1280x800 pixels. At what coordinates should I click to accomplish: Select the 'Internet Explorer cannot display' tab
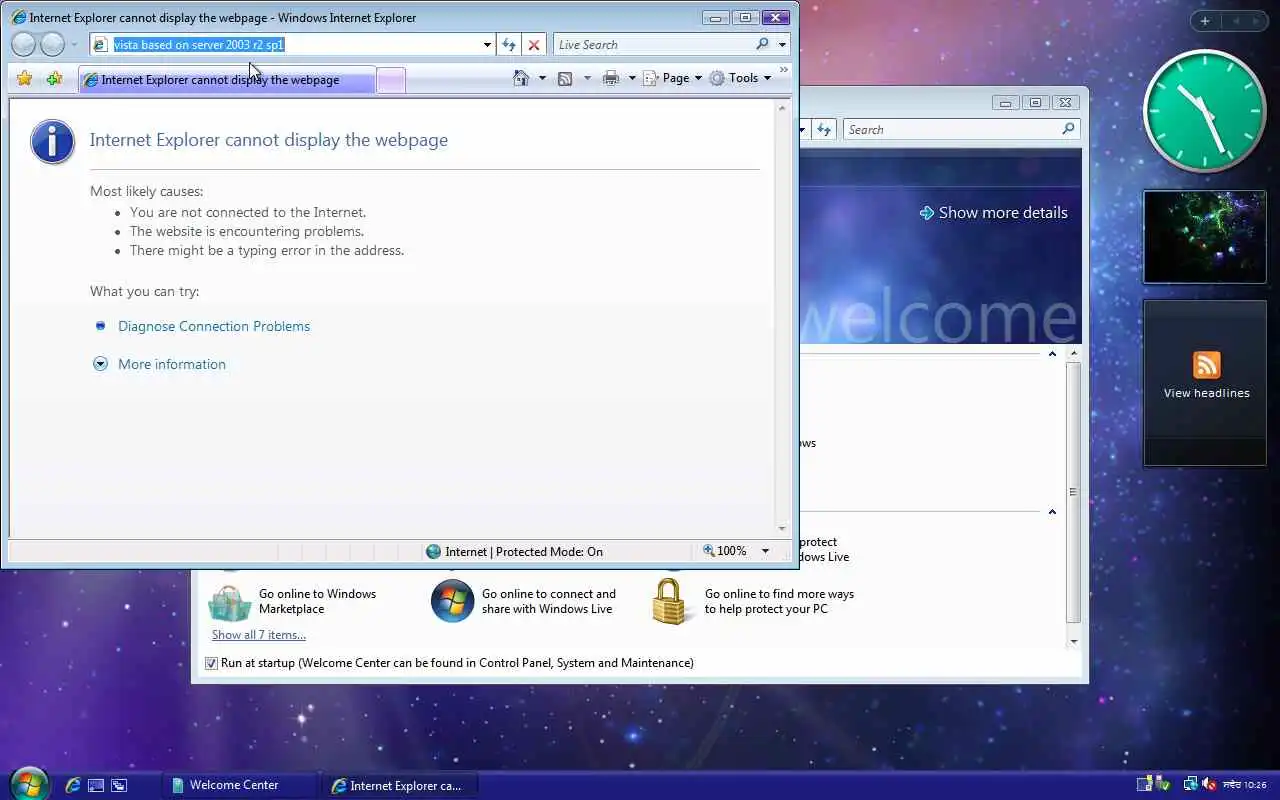(227, 80)
